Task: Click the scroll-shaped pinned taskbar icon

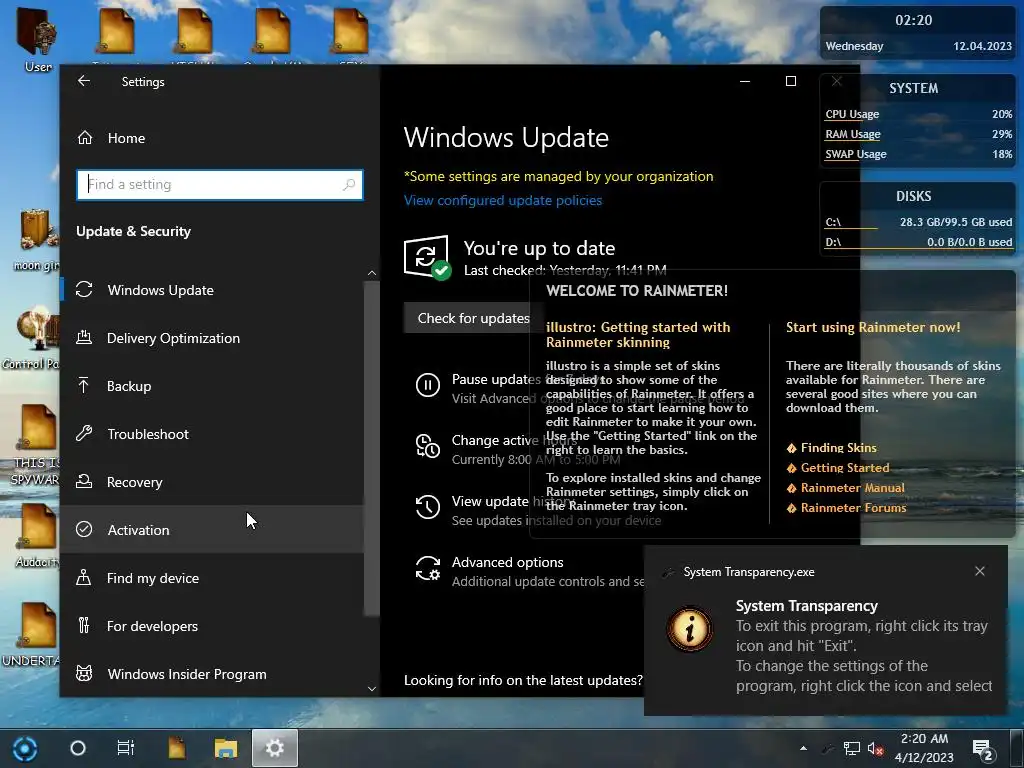Action: pyautogui.click(x=176, y=748)
